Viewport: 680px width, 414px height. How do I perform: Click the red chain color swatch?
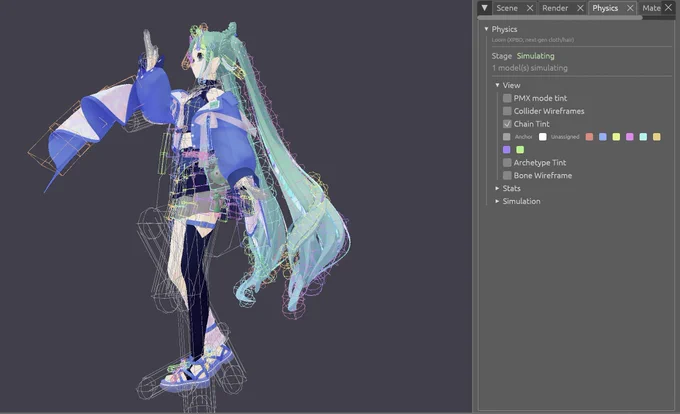(589, 137)
